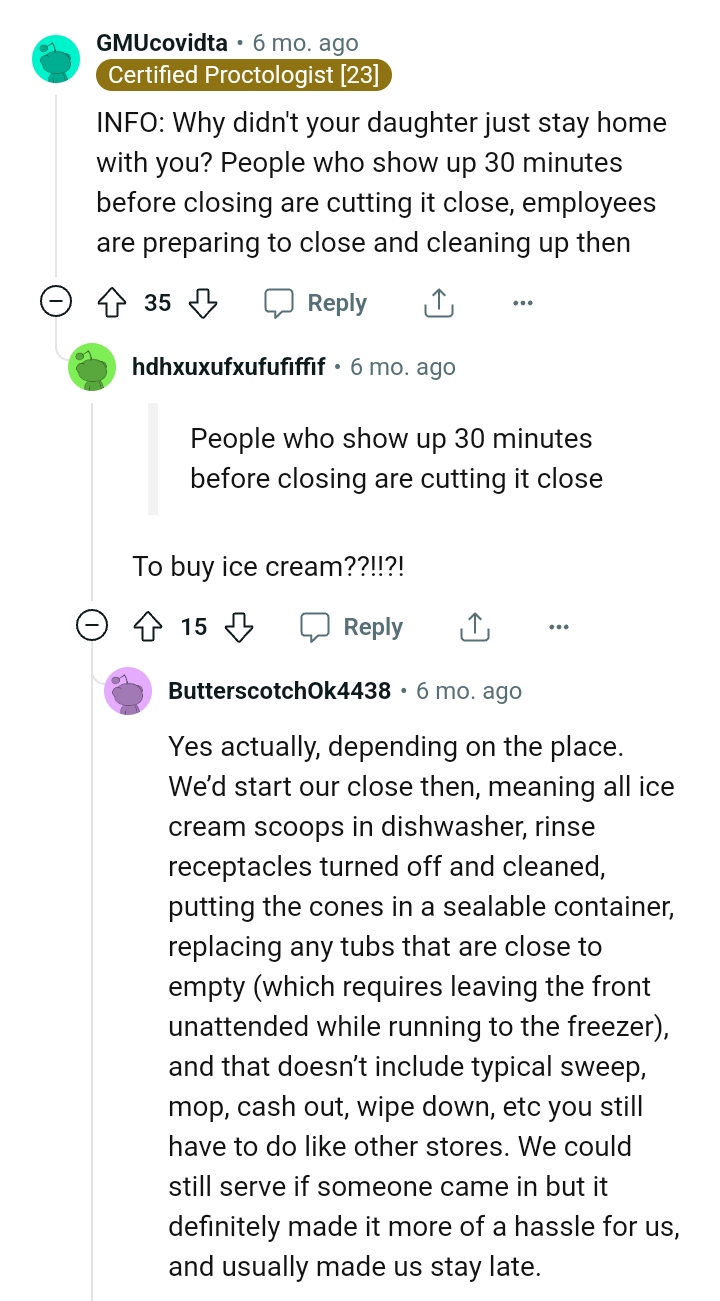Open more options for GMUcovidta's comment
Viewport: 720px width, 1301px height.
point(522,302)
